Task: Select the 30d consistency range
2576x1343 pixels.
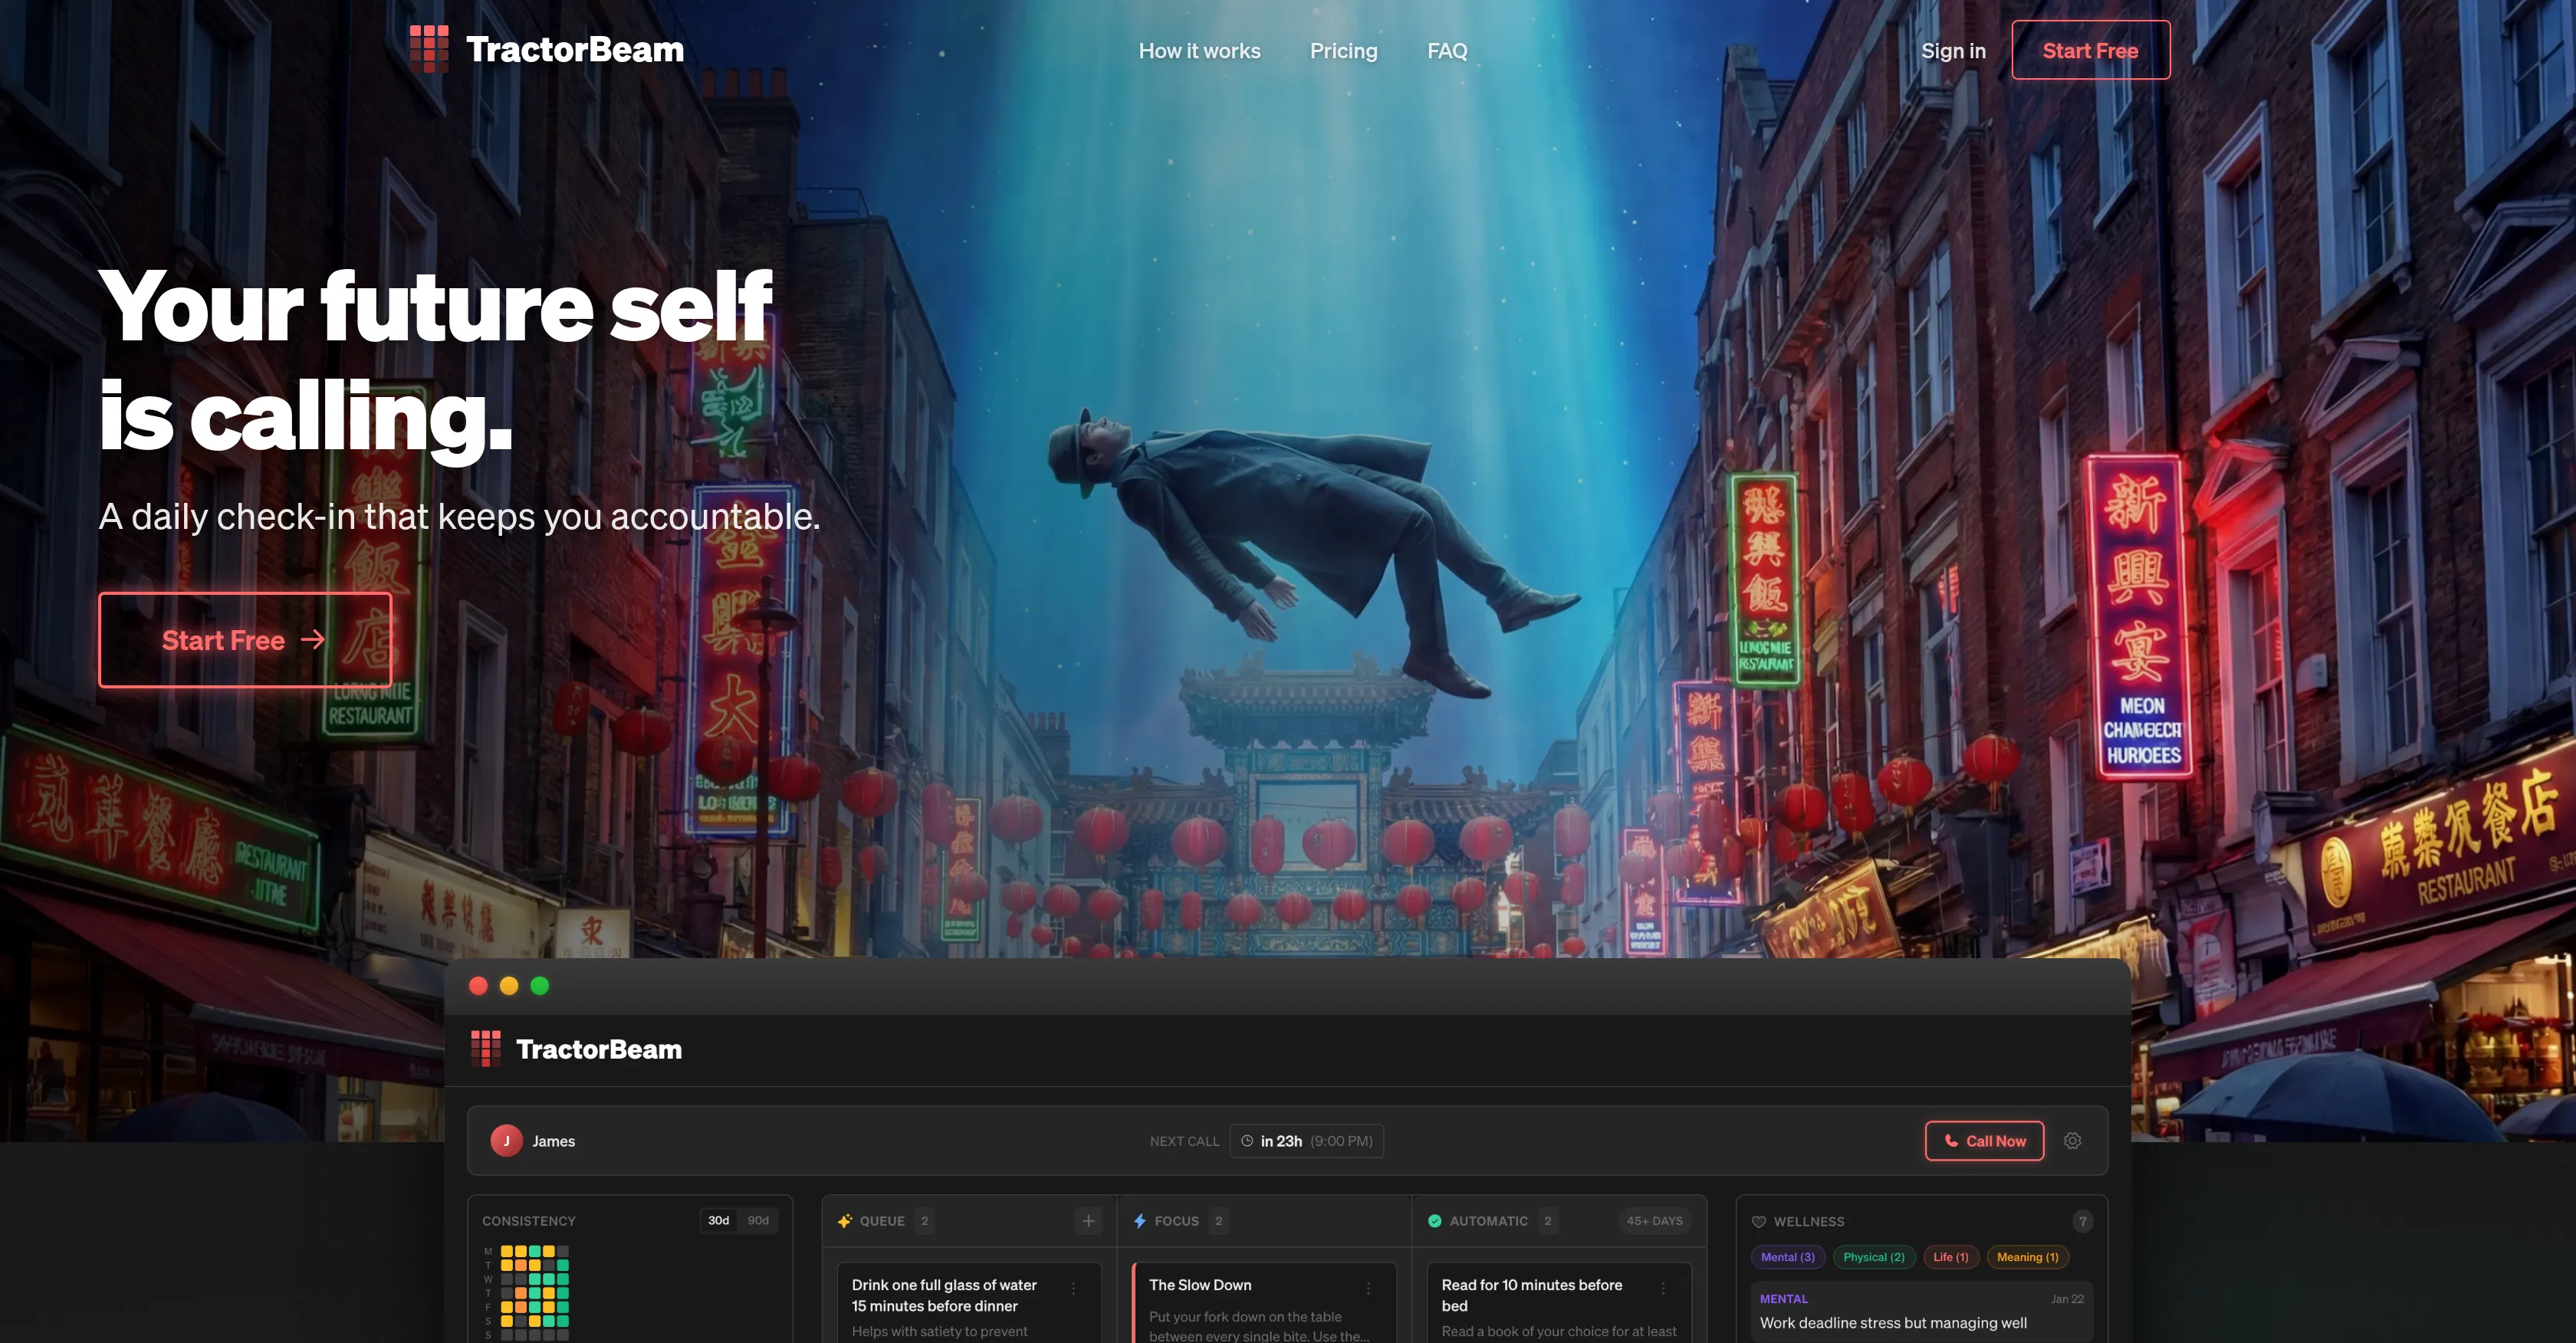Action: coord(718,1220)
